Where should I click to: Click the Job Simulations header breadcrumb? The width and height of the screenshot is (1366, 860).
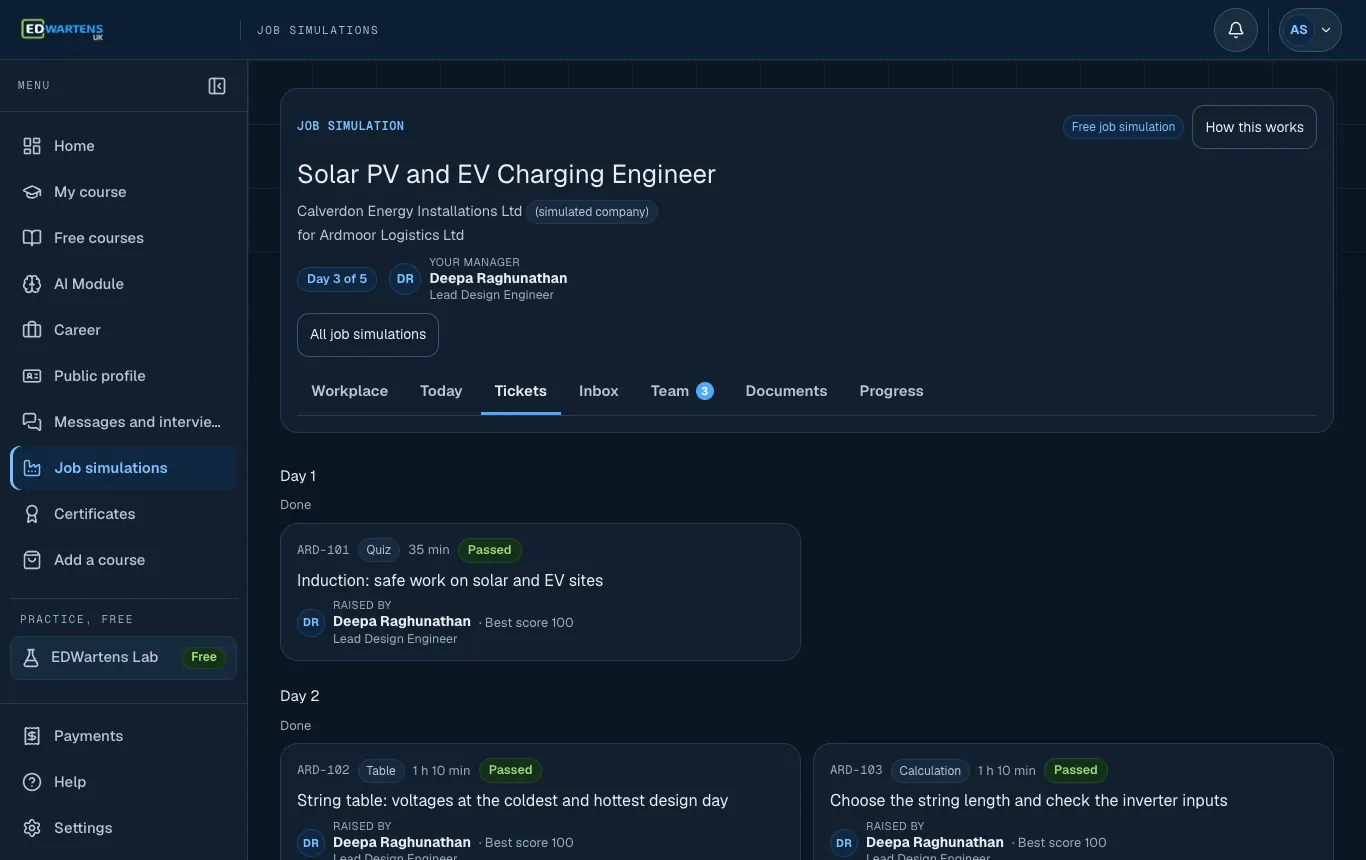(318, 30)
